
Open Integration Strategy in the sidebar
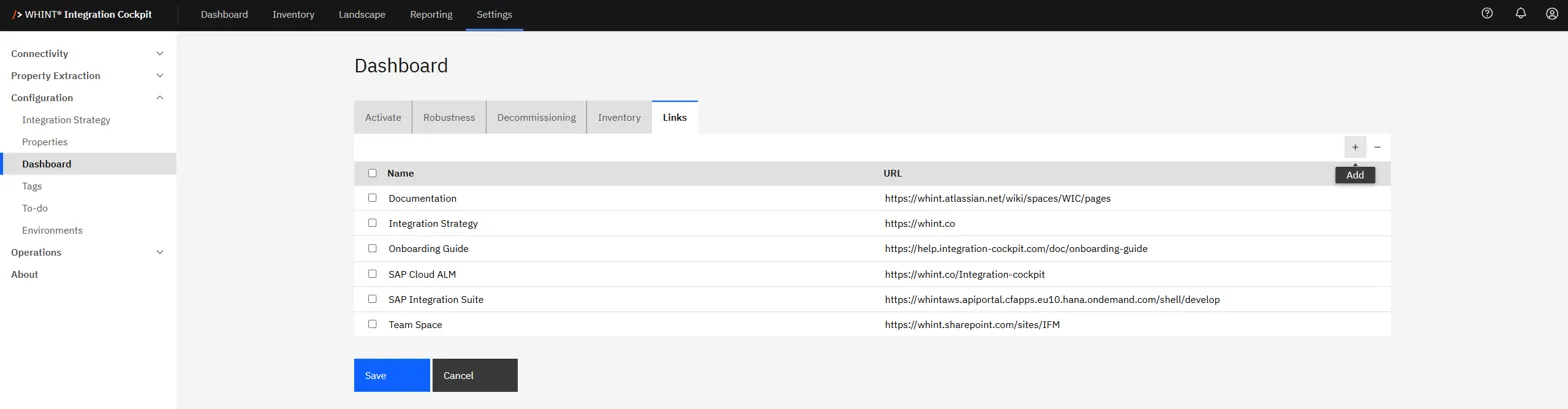coord(66,120)
